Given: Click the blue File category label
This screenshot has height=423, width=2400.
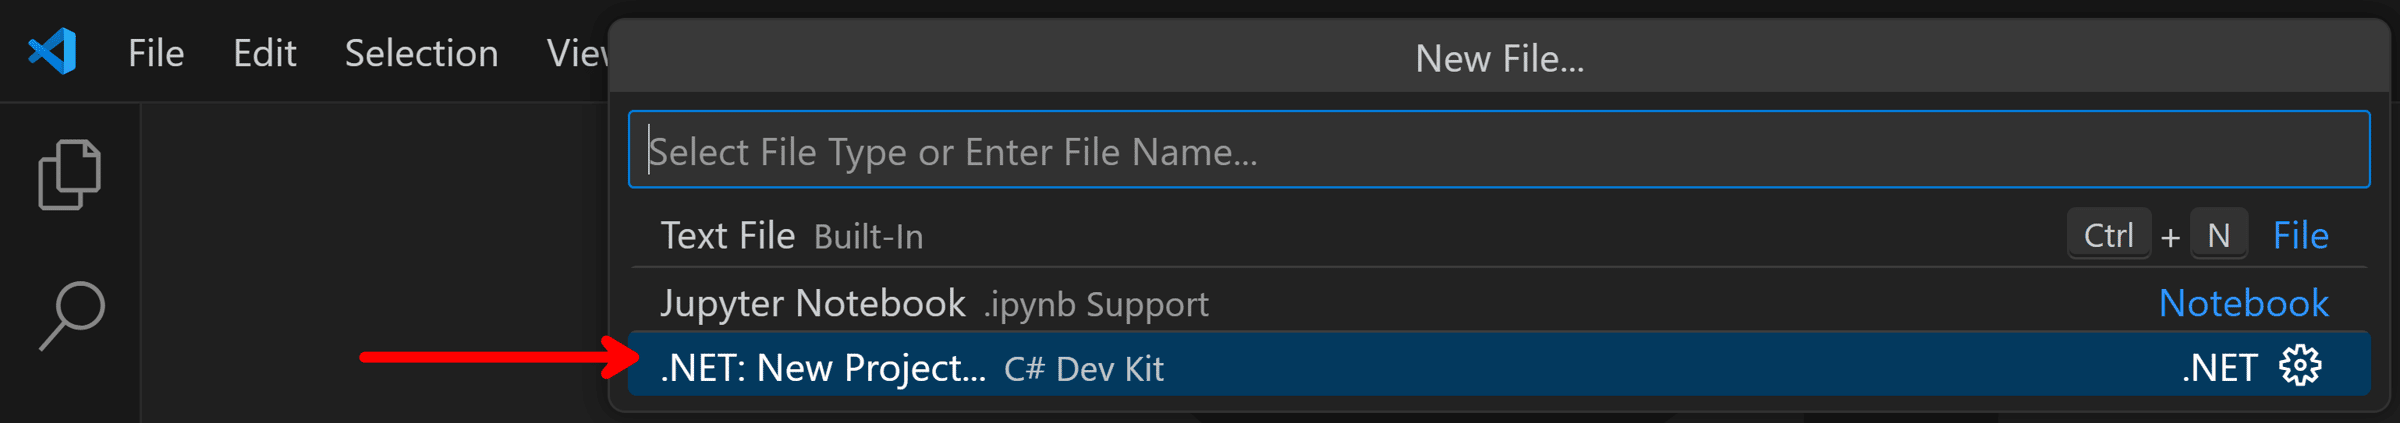Looking at the screenshot, I should (x=2300, y=236).
